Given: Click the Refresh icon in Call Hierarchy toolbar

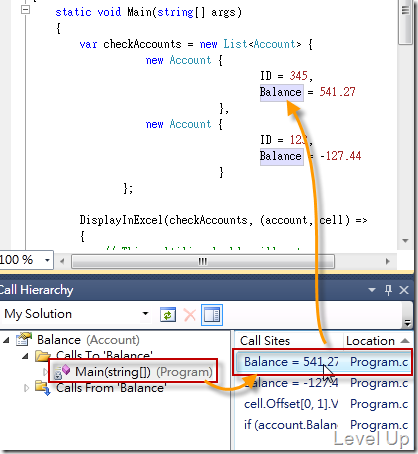Looking at the screenshot, I should tap(168, 314).
